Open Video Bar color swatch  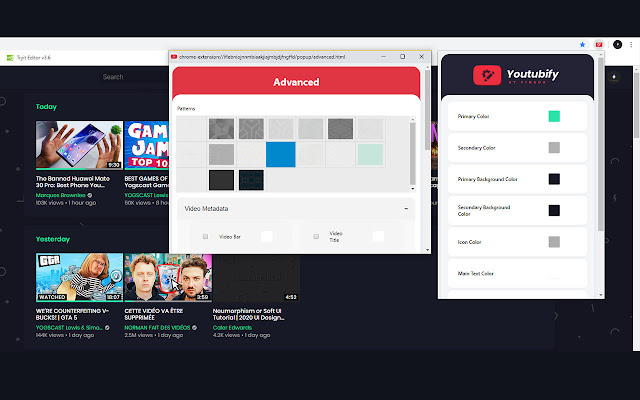click(267, 237)
